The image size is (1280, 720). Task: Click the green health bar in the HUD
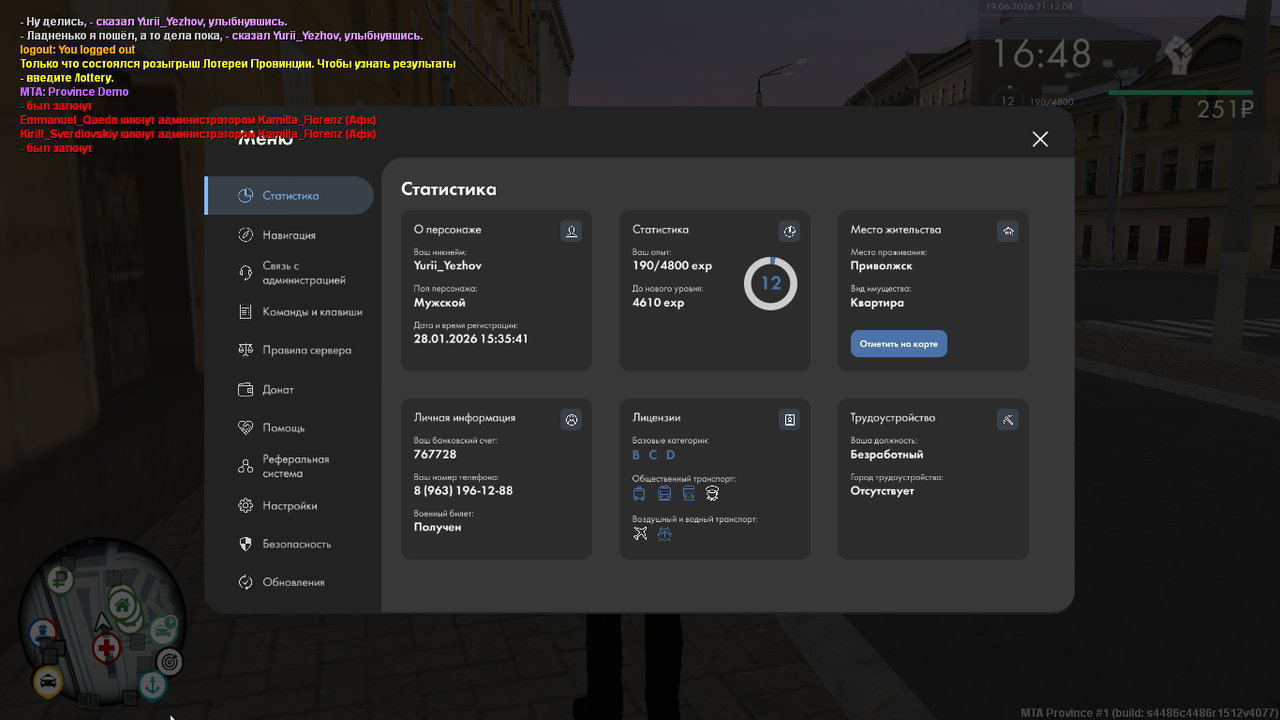pyautogui.click(x=1181, y=92)
